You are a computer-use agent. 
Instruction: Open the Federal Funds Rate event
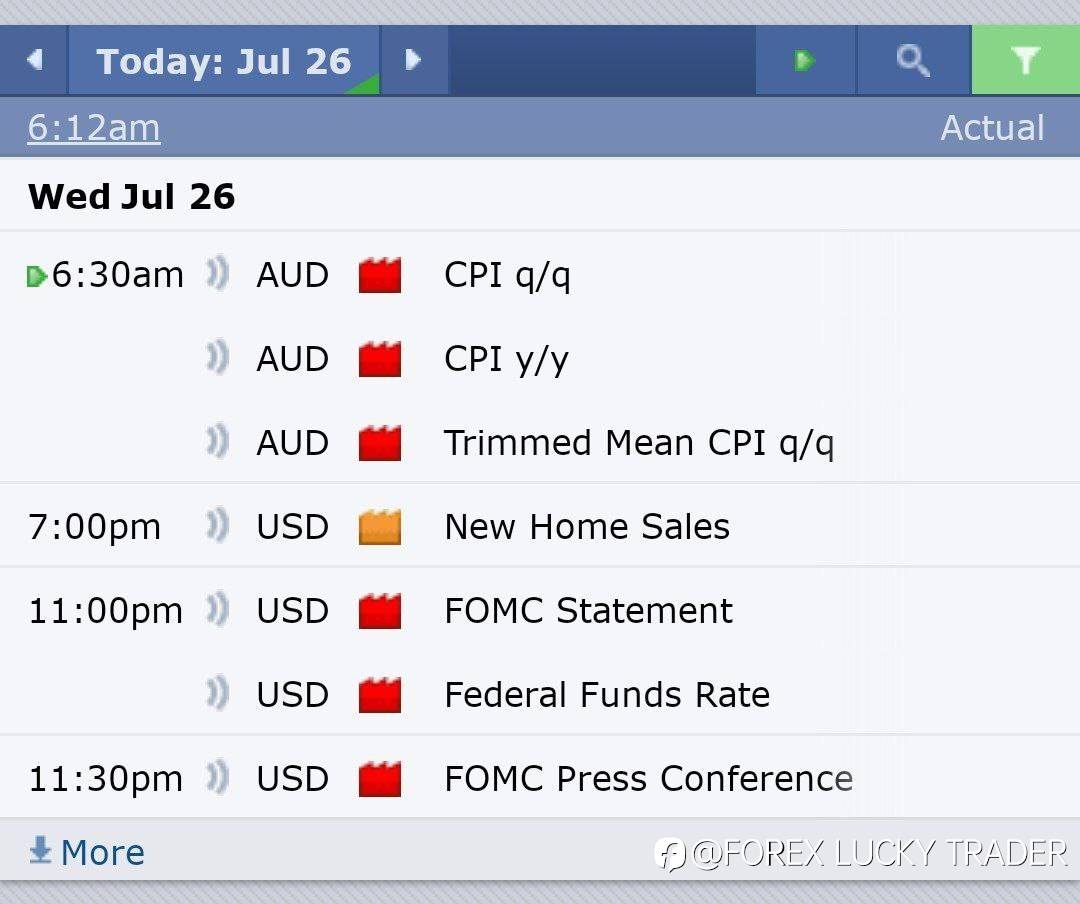pos(607,695)
